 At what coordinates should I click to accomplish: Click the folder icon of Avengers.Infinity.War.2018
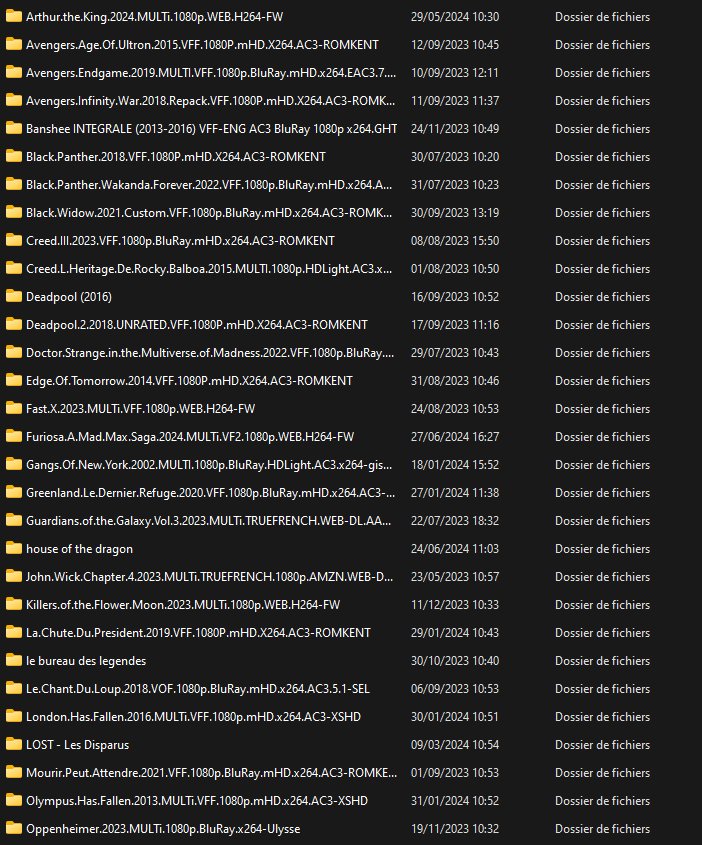[x=13, y=100]
